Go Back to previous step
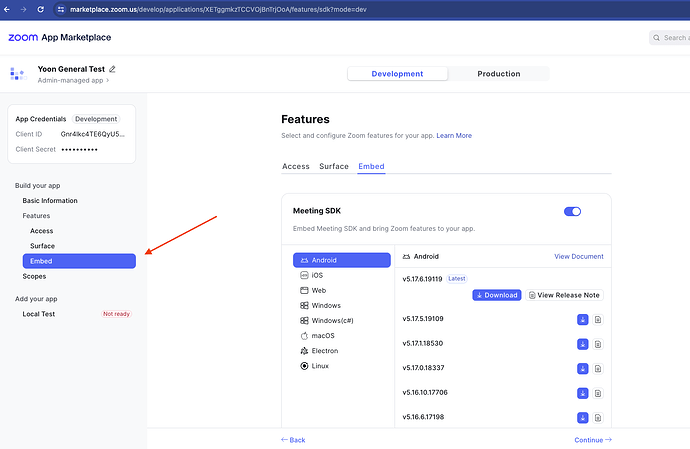The image size is (690, 449). [293, 440]
